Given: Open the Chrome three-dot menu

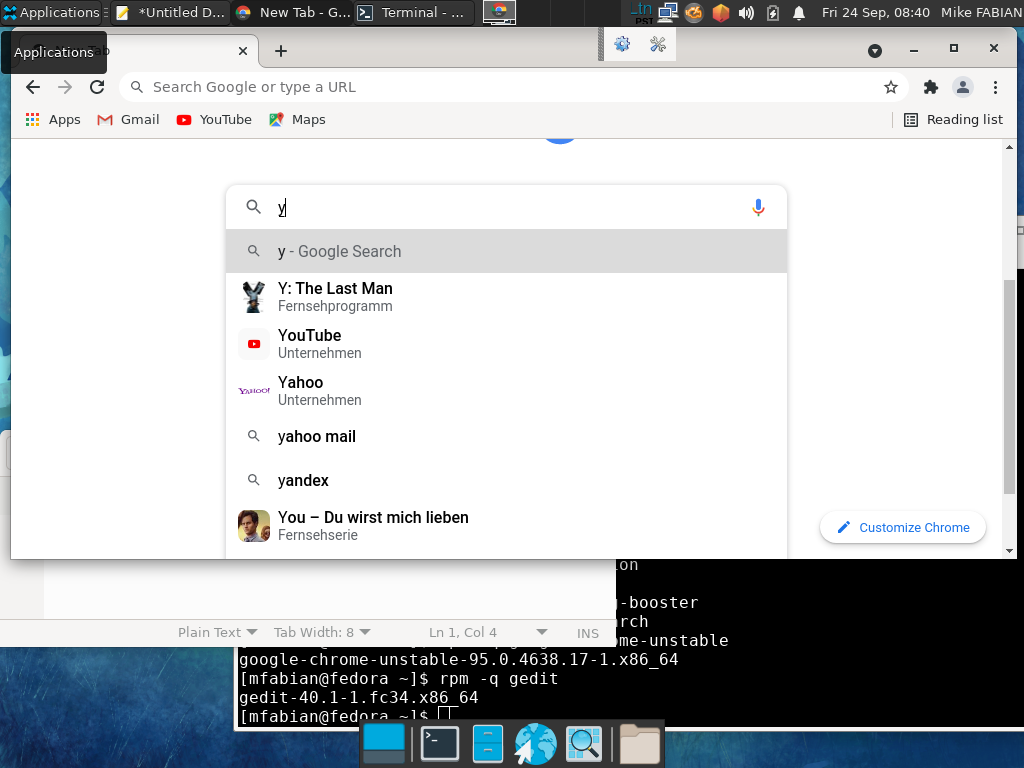Looking at the screenshot, I should (997, 87).
